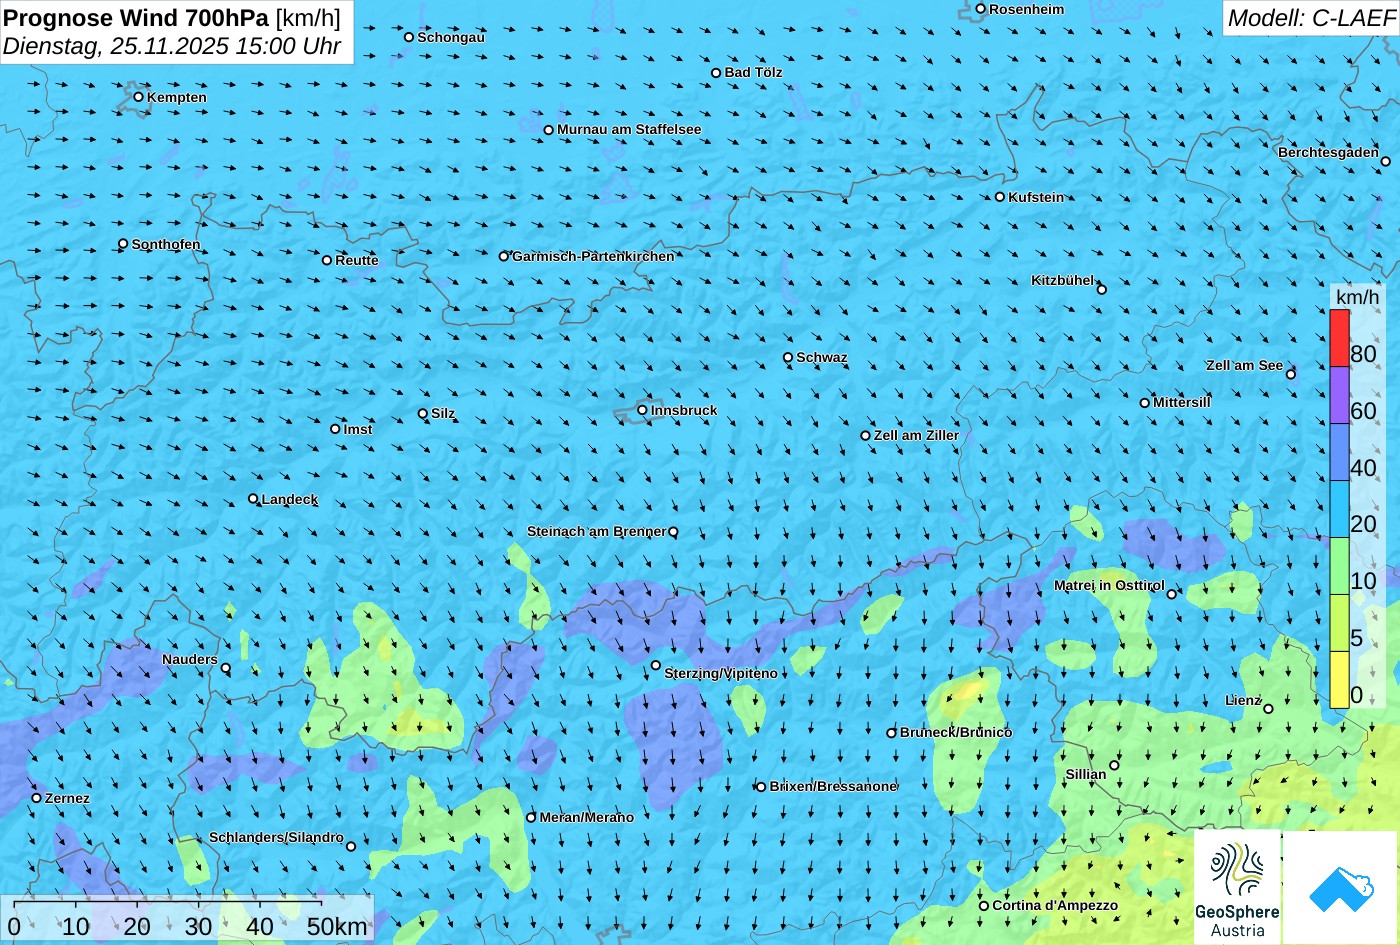
Task: Click the 'Garmisch-Partenkirchen' label
Action: click(593, 256)
